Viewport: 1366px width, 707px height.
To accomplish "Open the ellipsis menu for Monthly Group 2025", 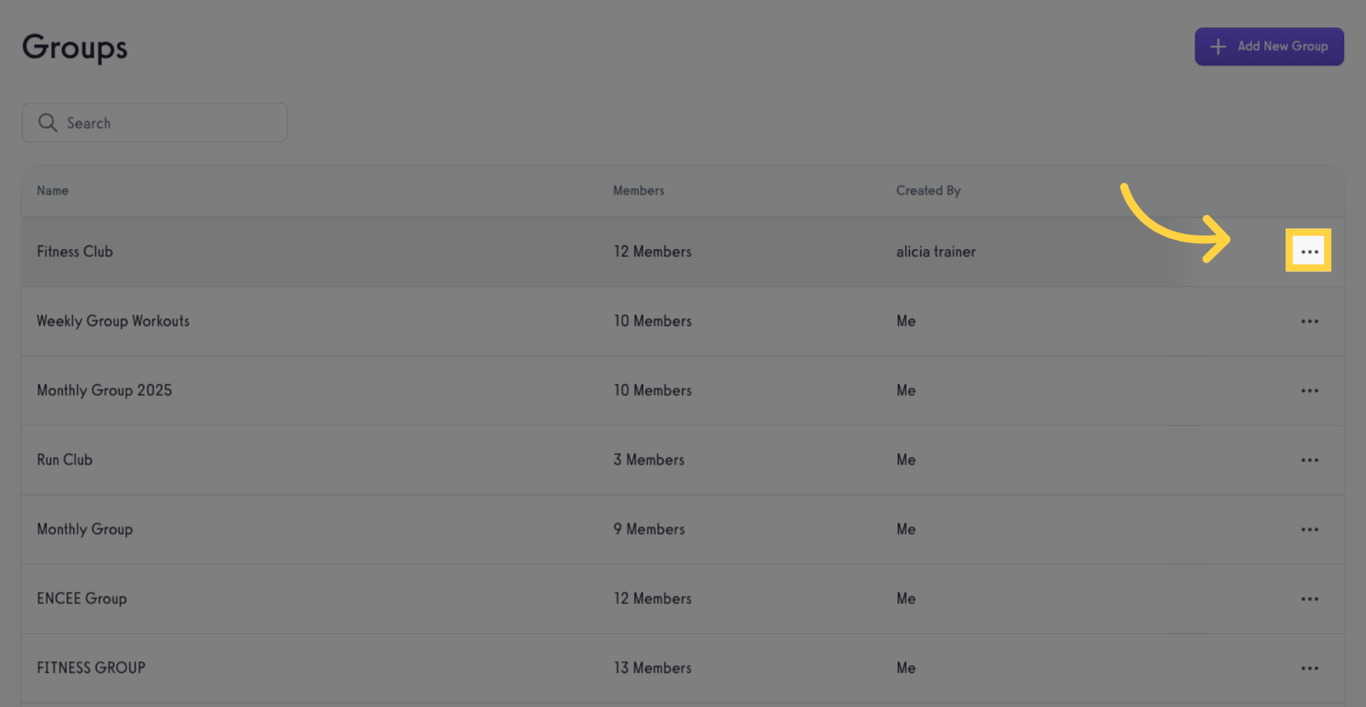I will click(1309, 390).
